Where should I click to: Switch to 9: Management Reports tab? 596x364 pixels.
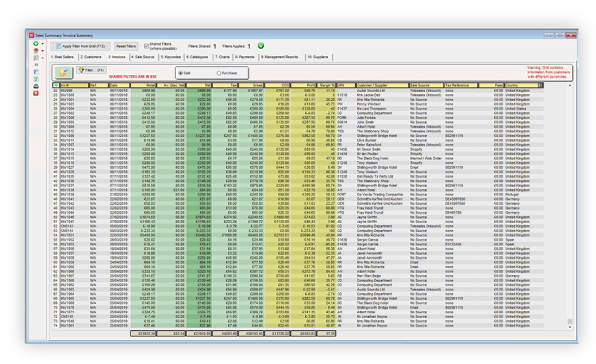pos(279,57)
